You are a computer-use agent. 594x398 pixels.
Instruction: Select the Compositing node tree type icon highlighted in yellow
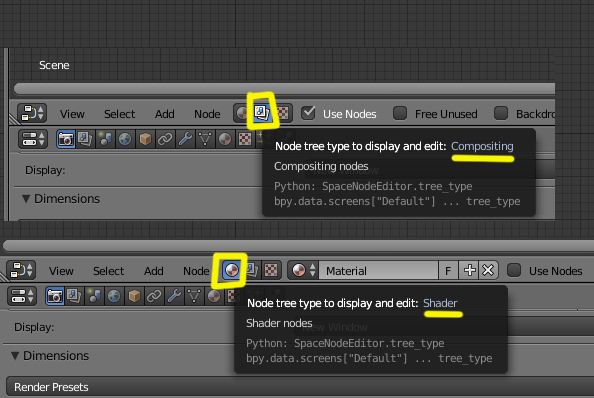click(x=262, y=112)
